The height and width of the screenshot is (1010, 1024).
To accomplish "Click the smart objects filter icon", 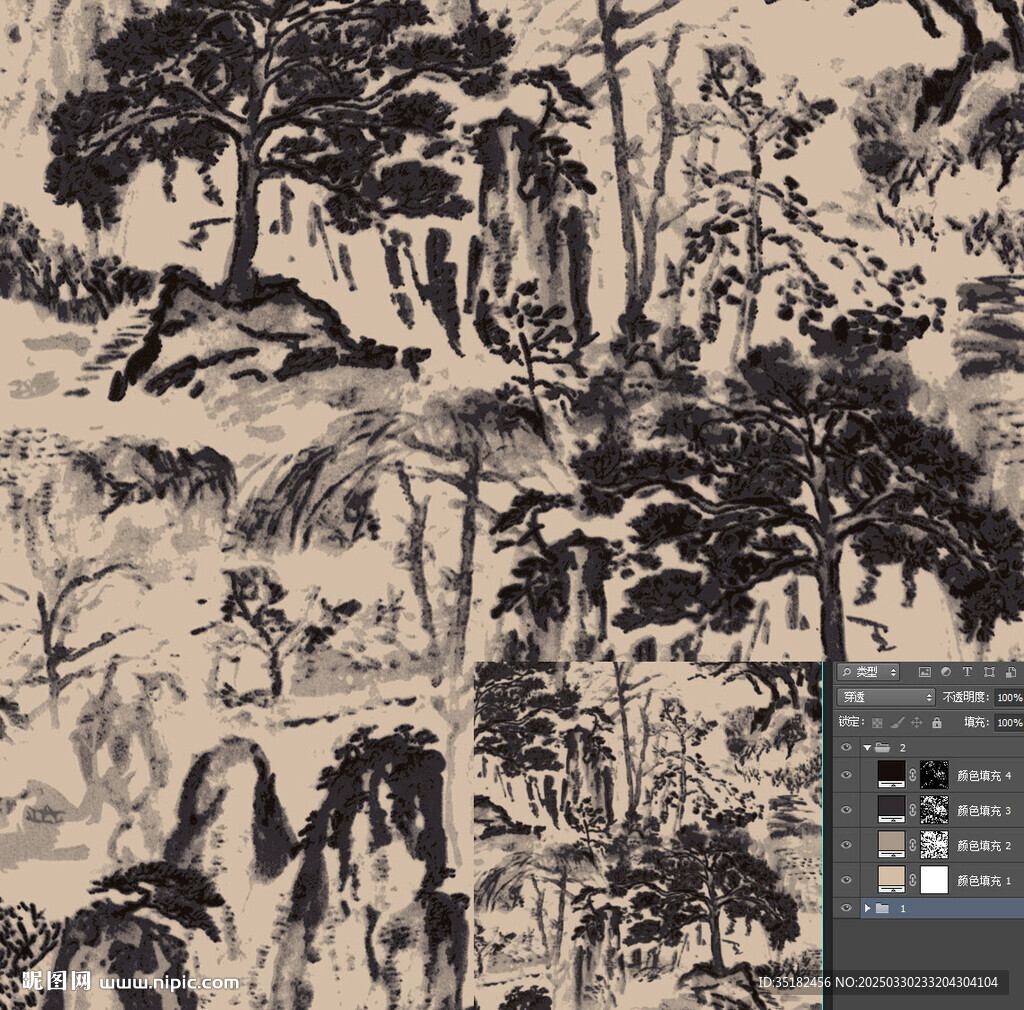I will (1010, 672).
